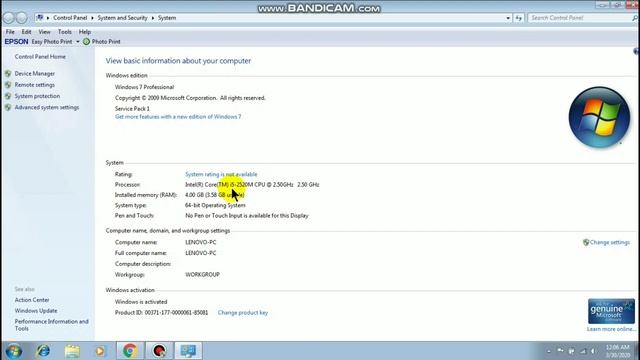Open the help icon at top right
The height and width of the screenshot is (360, 640).
[636, 51]
